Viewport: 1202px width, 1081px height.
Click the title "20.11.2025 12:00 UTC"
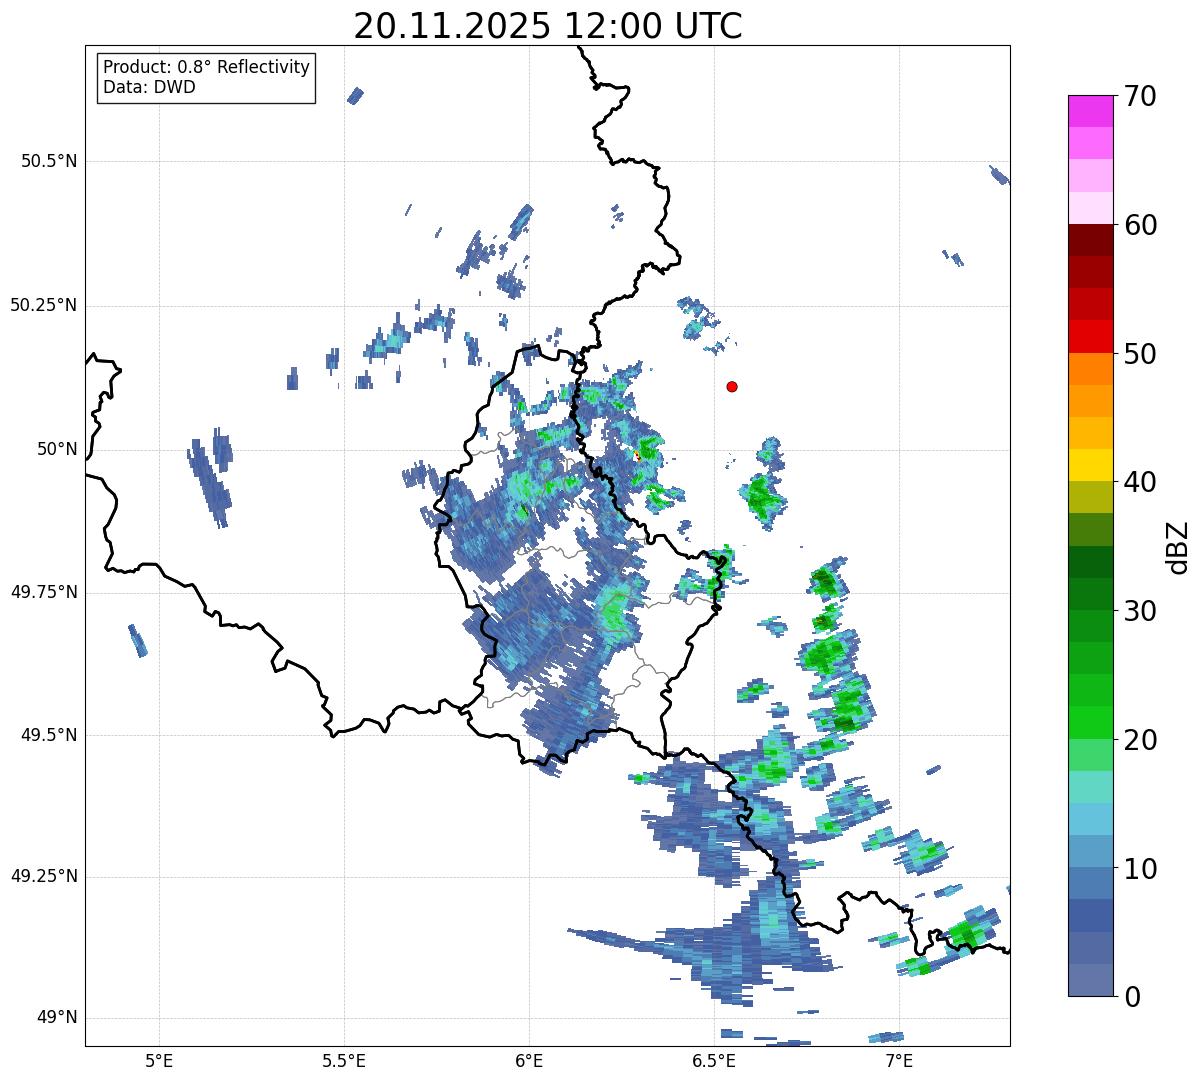[548, 26]
